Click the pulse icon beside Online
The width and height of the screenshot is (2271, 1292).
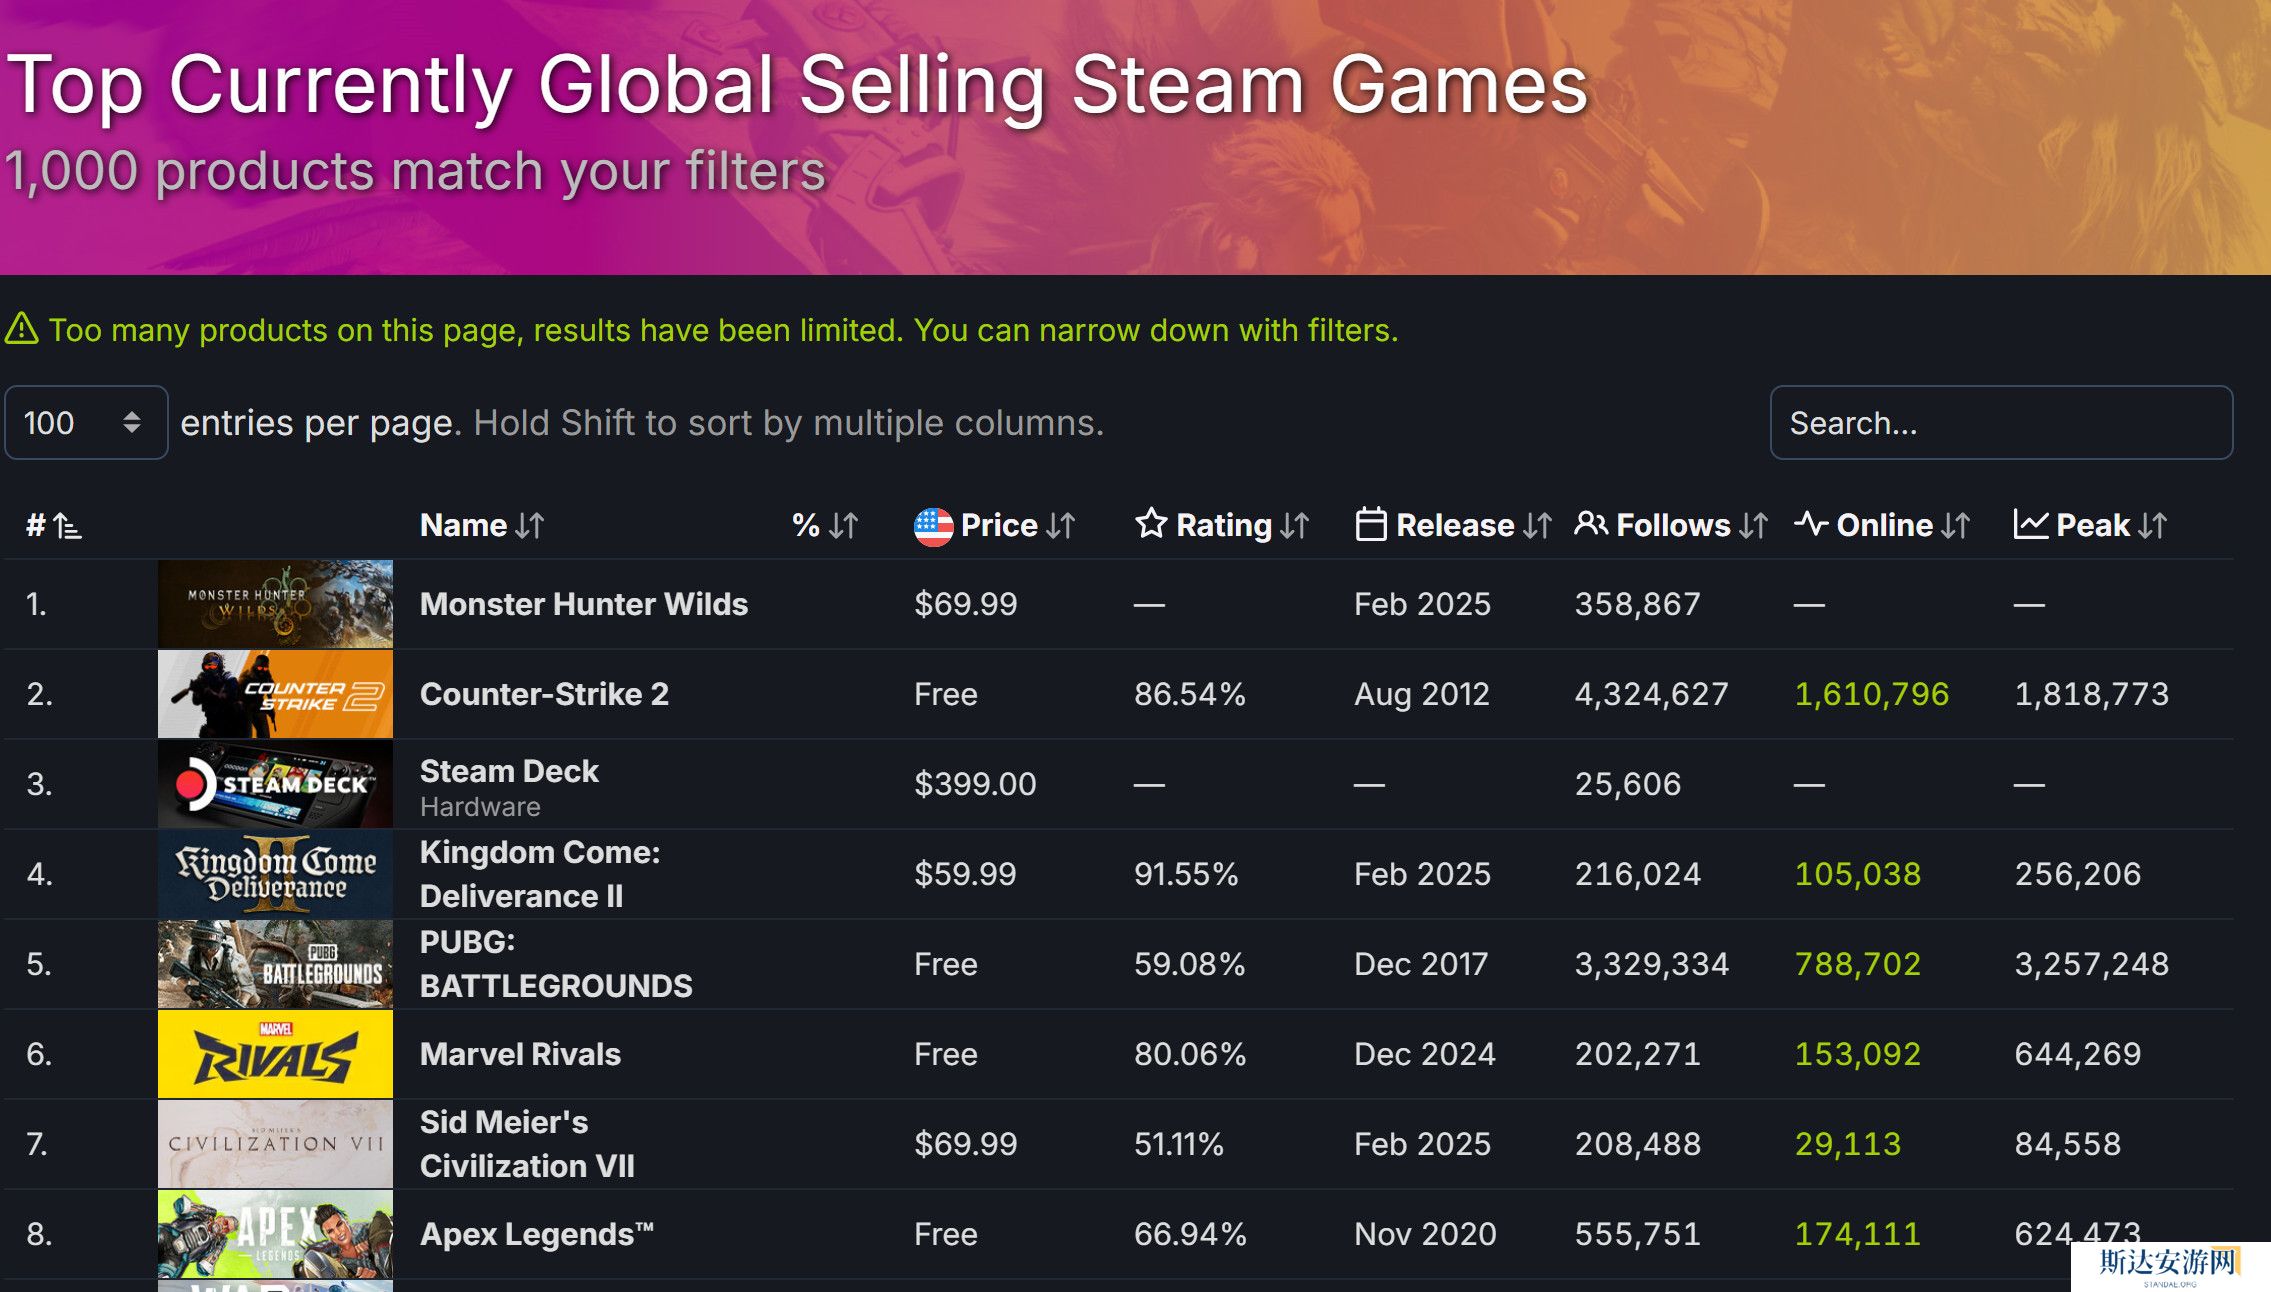tap(1810, 524)
